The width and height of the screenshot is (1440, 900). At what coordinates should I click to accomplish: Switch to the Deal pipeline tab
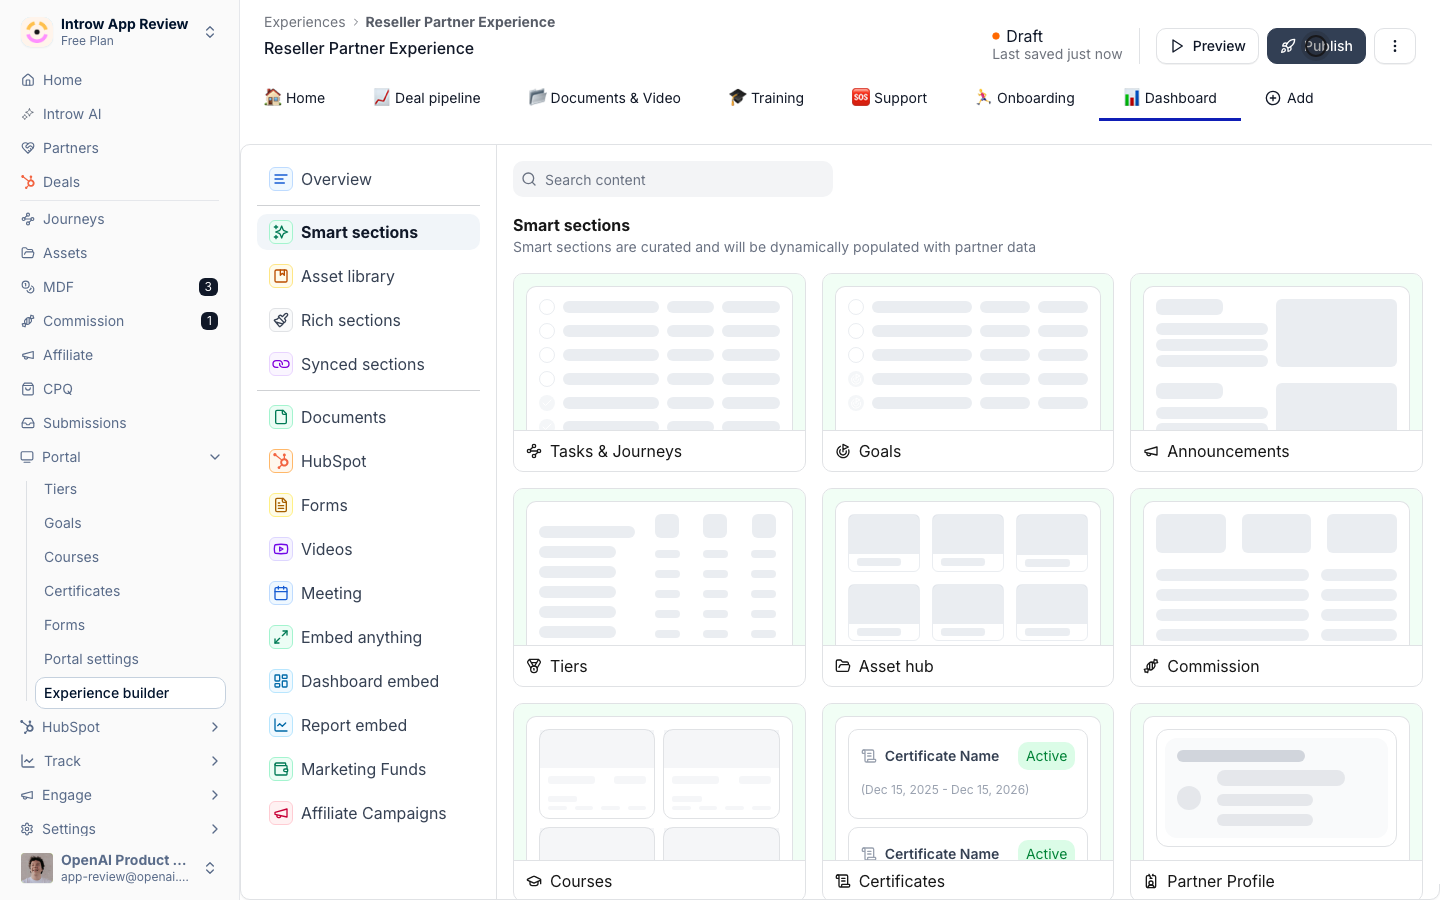(427, 98)
